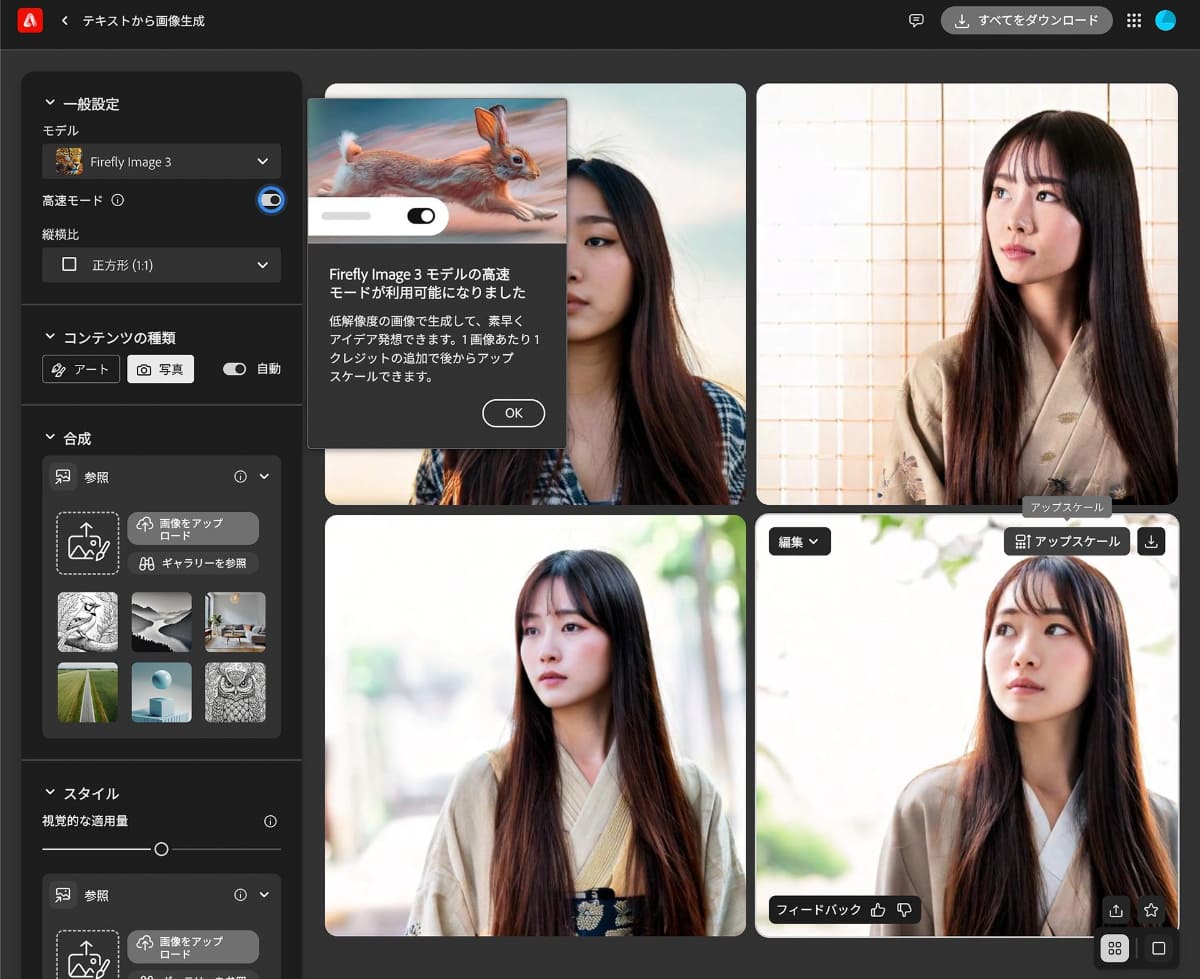Share the bottom-right generated image
Image resolution: width=1200 pixels, height=979 pixels.
[x=1116, y=910]
